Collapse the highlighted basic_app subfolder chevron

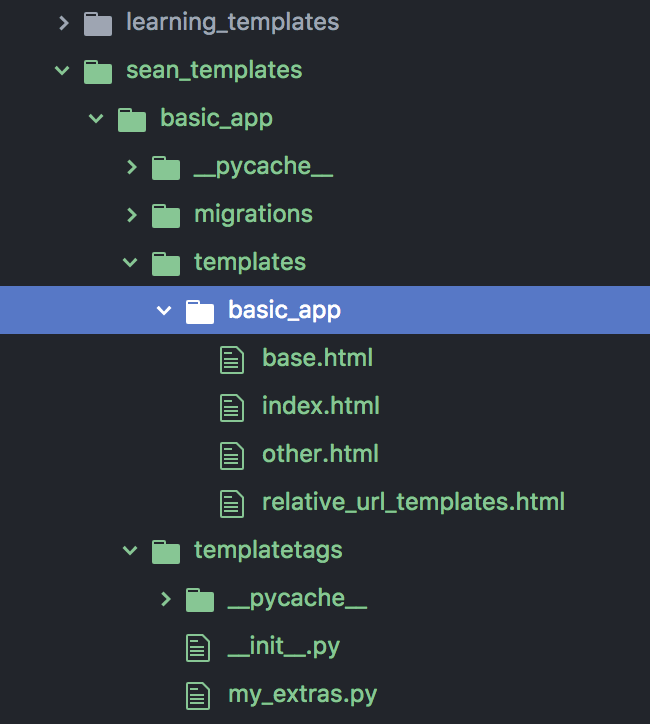coord(164,311)
